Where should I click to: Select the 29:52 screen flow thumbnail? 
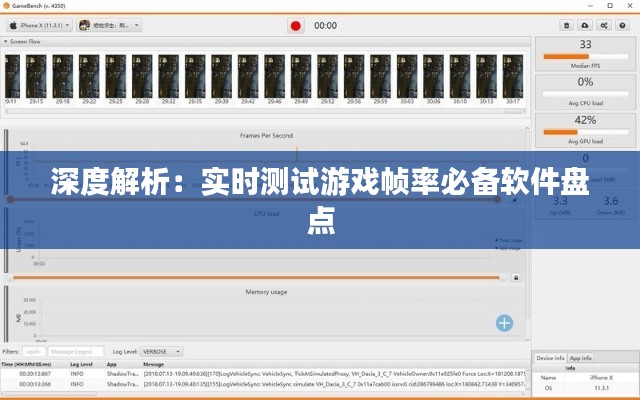click(x=327, y=76)
